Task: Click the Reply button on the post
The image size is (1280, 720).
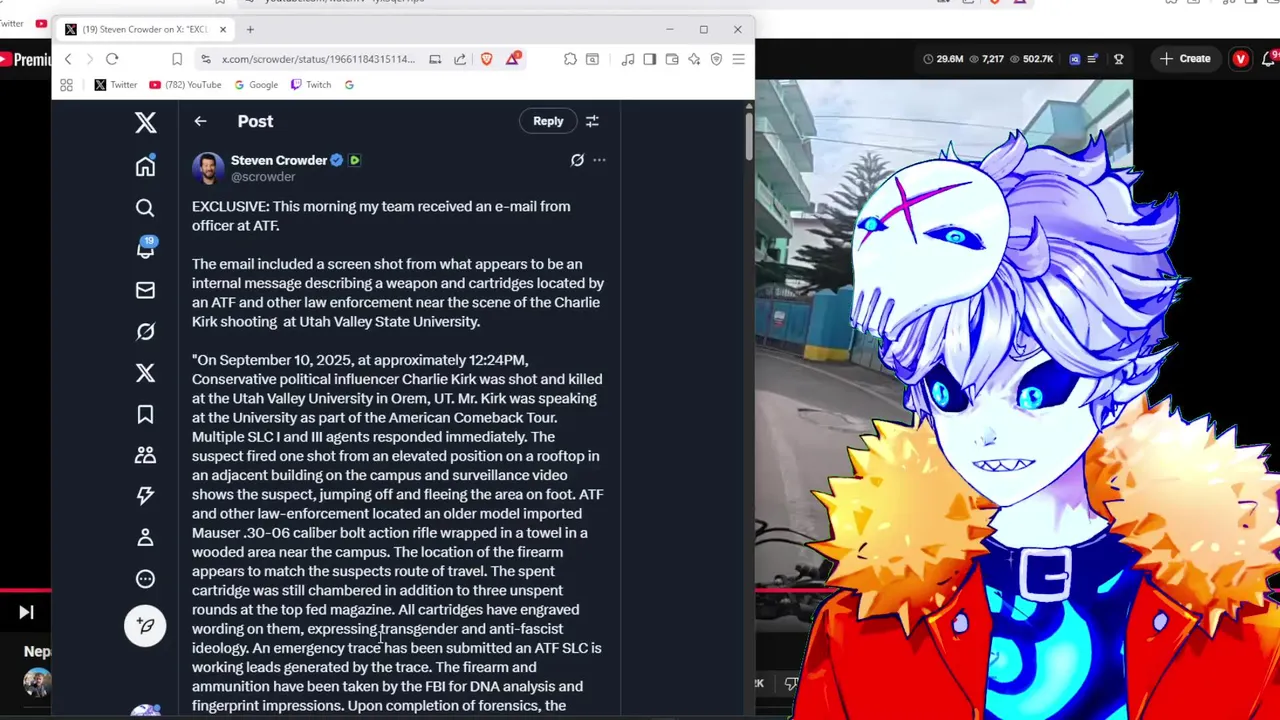Action: click(x=548, y=121)
